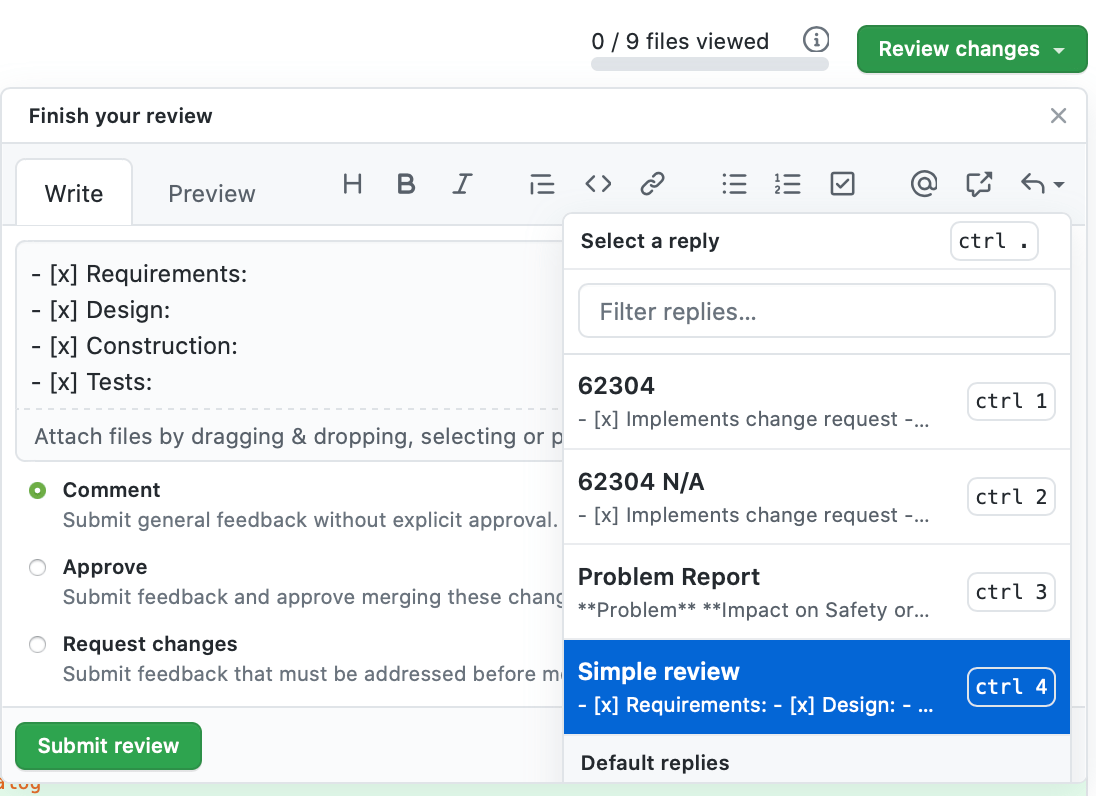The height and width of the screenshot is (796, 1096).
Task: Insert code formatting
Action: coord(598,184)
